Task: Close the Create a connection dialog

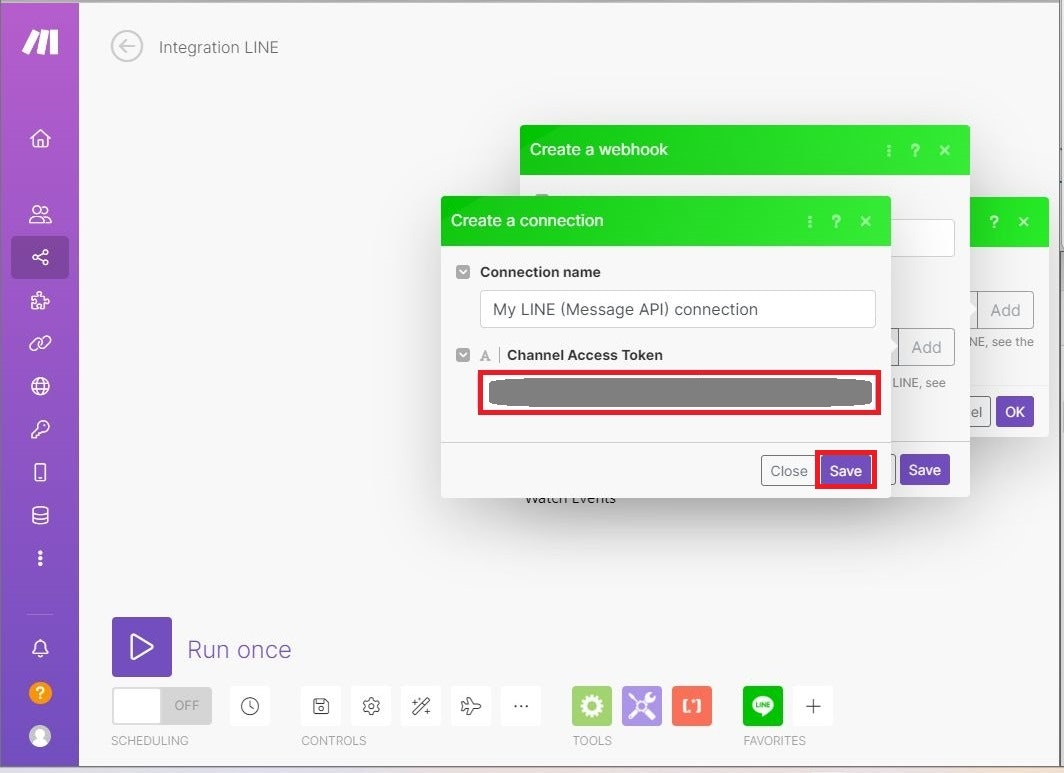Action: [x=865, y=221]
